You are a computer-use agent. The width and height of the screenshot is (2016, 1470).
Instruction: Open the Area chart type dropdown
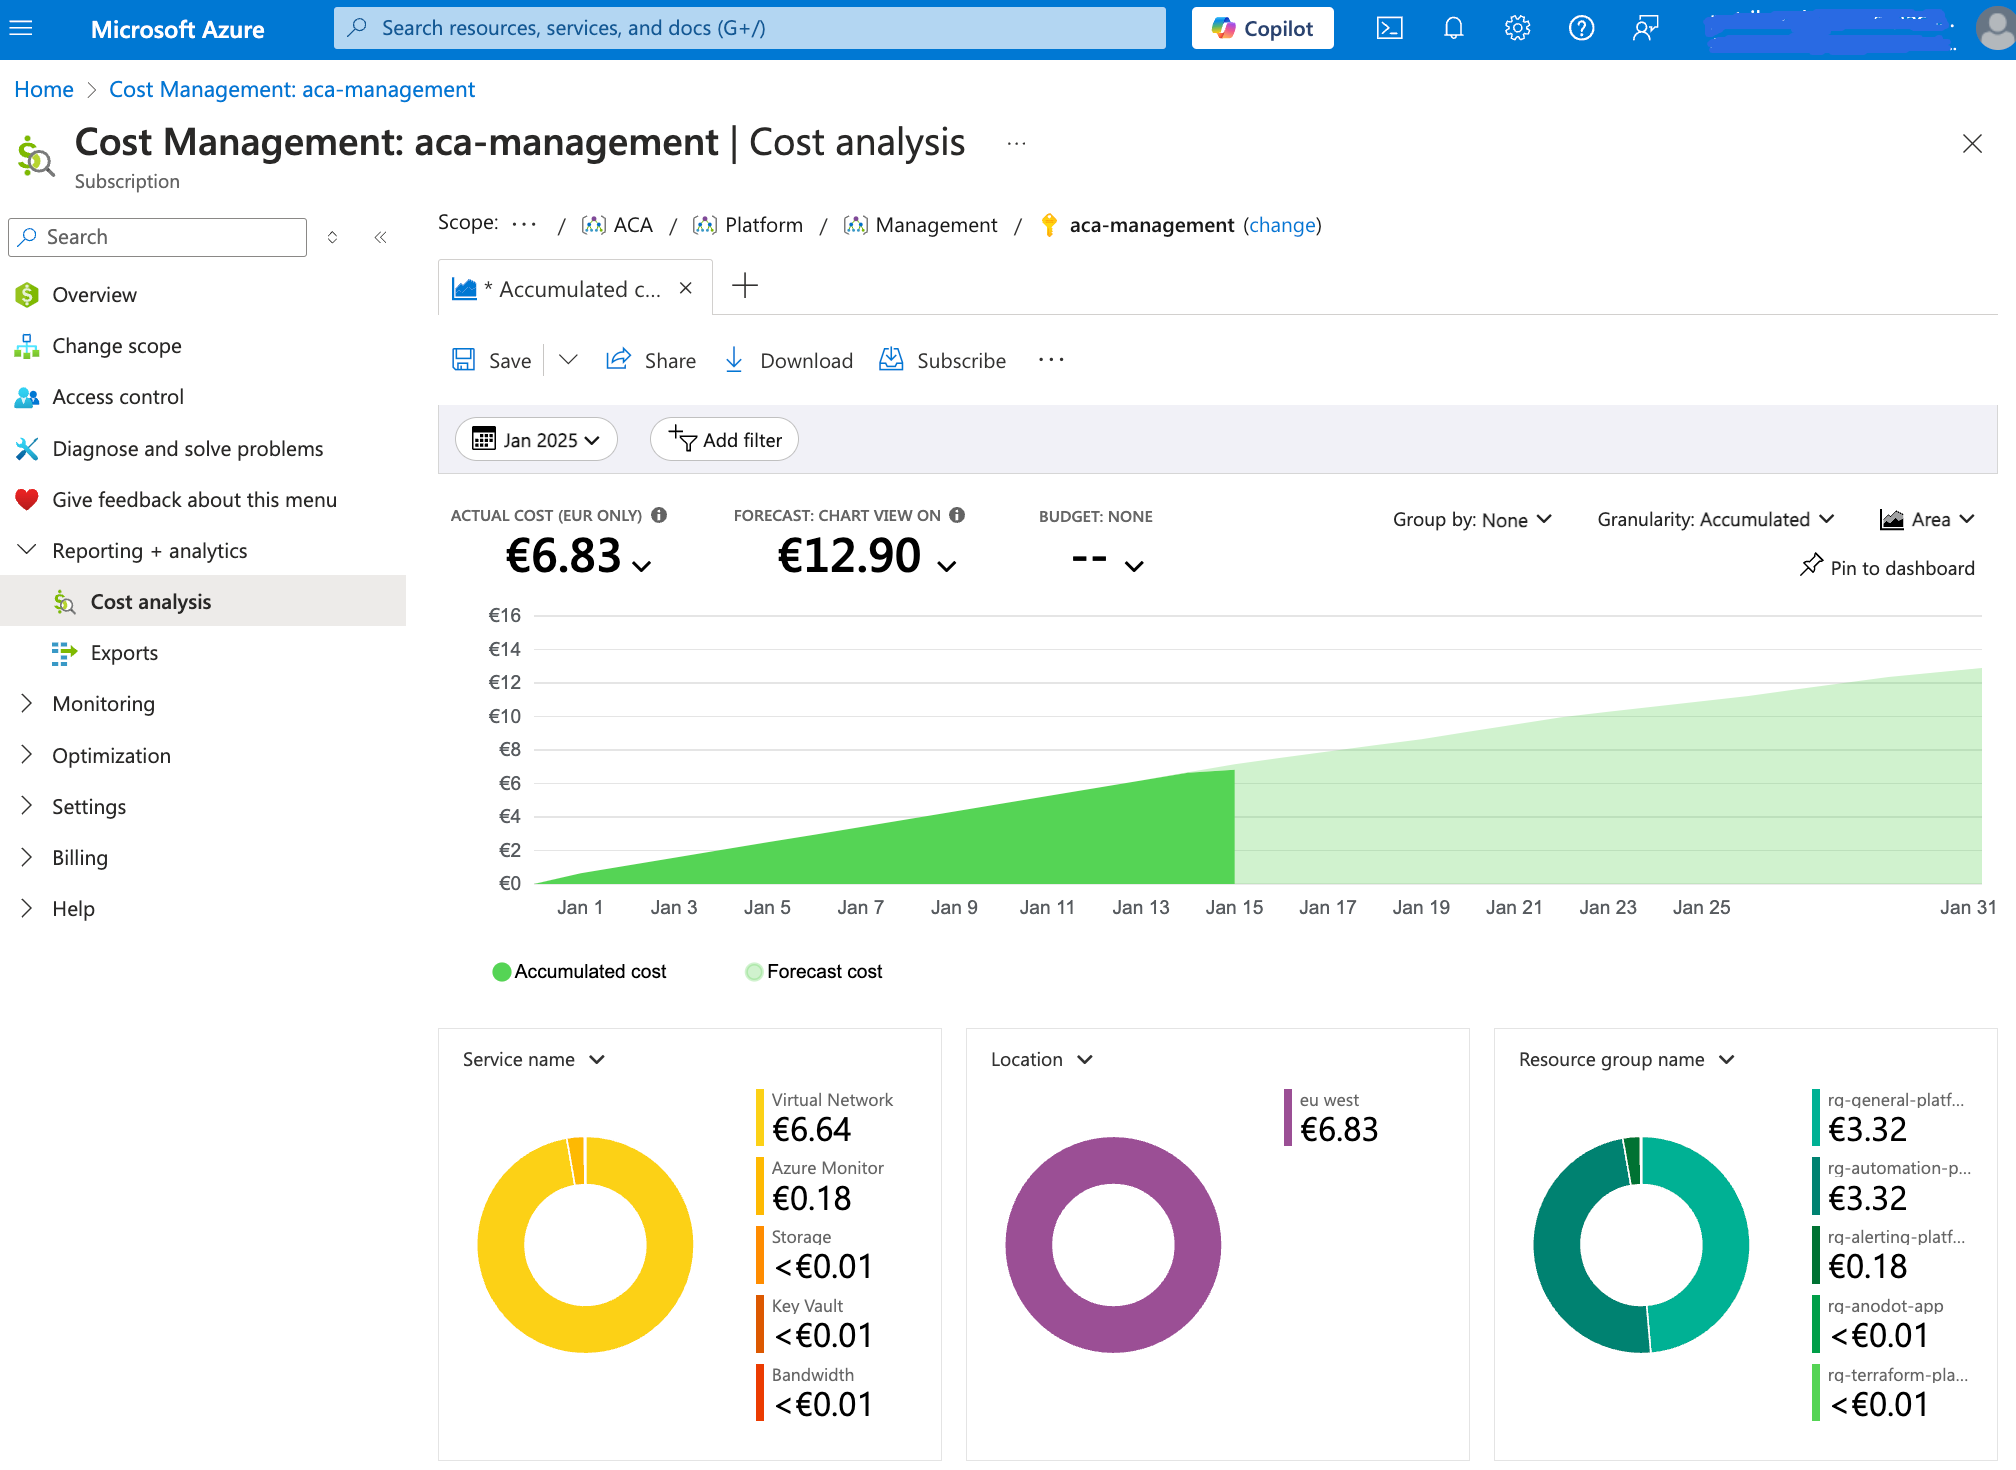1927,520
